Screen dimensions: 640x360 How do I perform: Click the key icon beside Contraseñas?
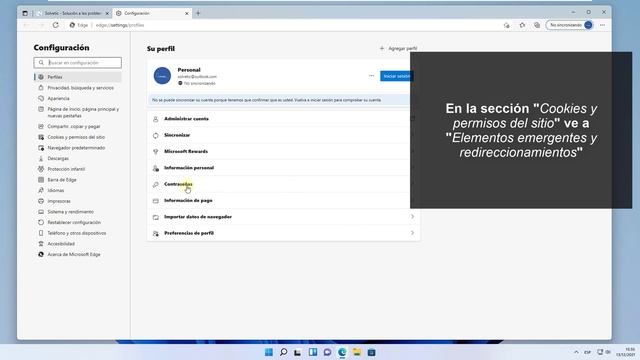(156, 184)
